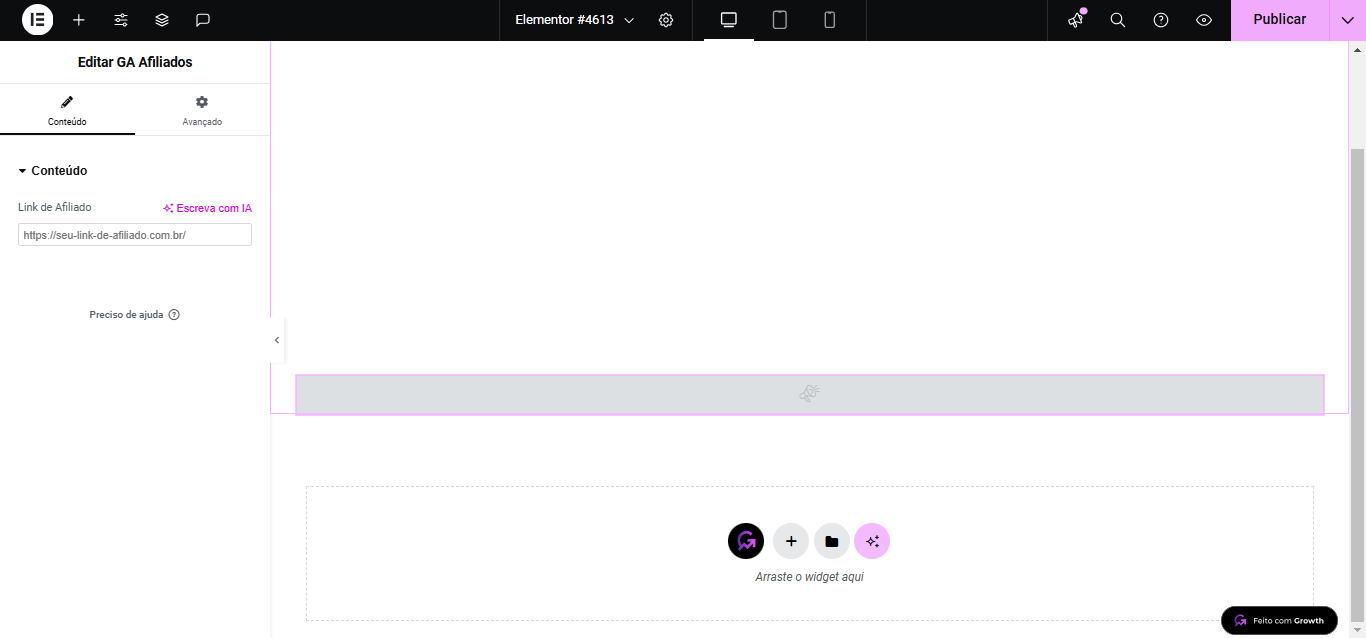The image size is (1366, 638).
Task: Switch to desktop preview mode
Action: pos(729,20)
